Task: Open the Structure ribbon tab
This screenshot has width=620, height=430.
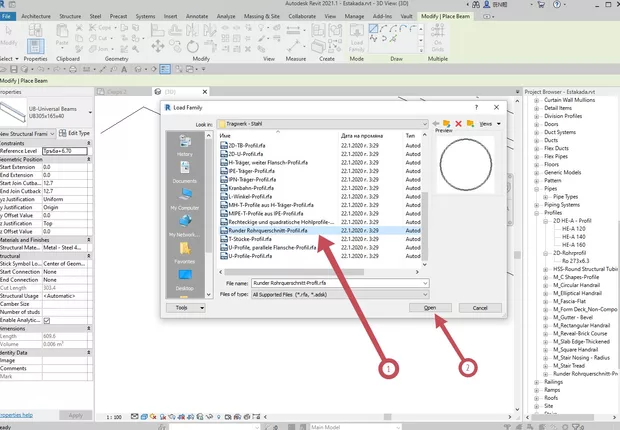Action: coord(71,17)
